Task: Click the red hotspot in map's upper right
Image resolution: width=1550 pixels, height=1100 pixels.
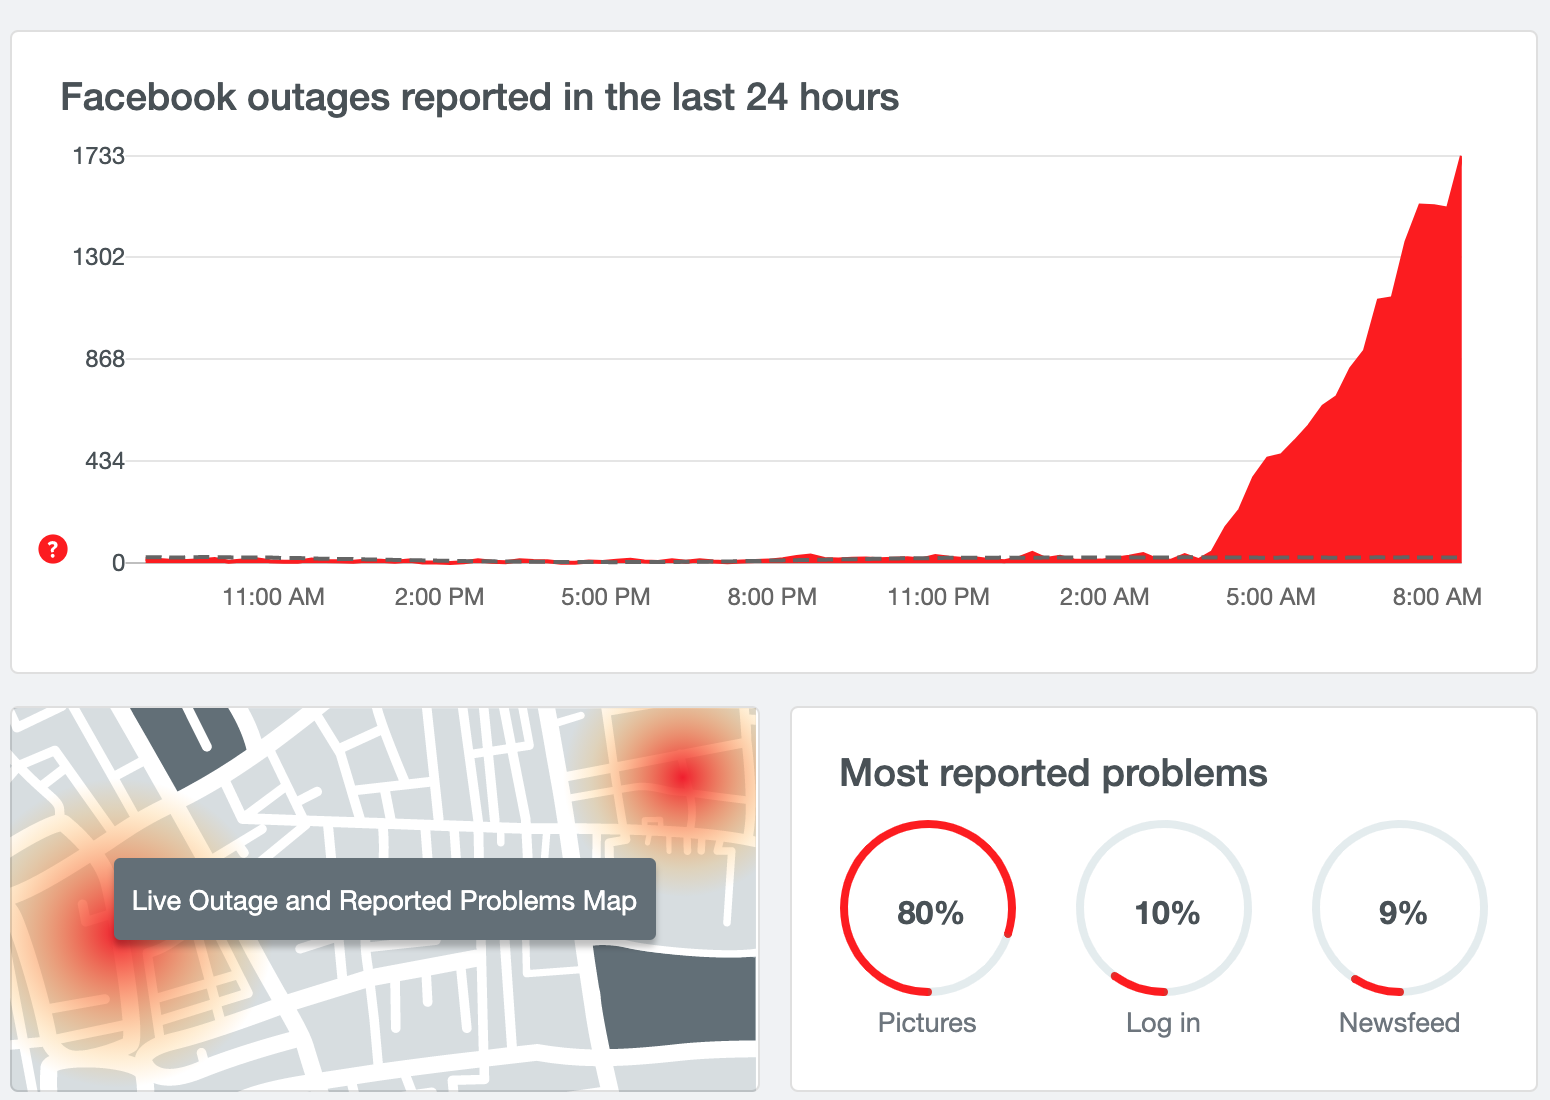Action: 683,777
